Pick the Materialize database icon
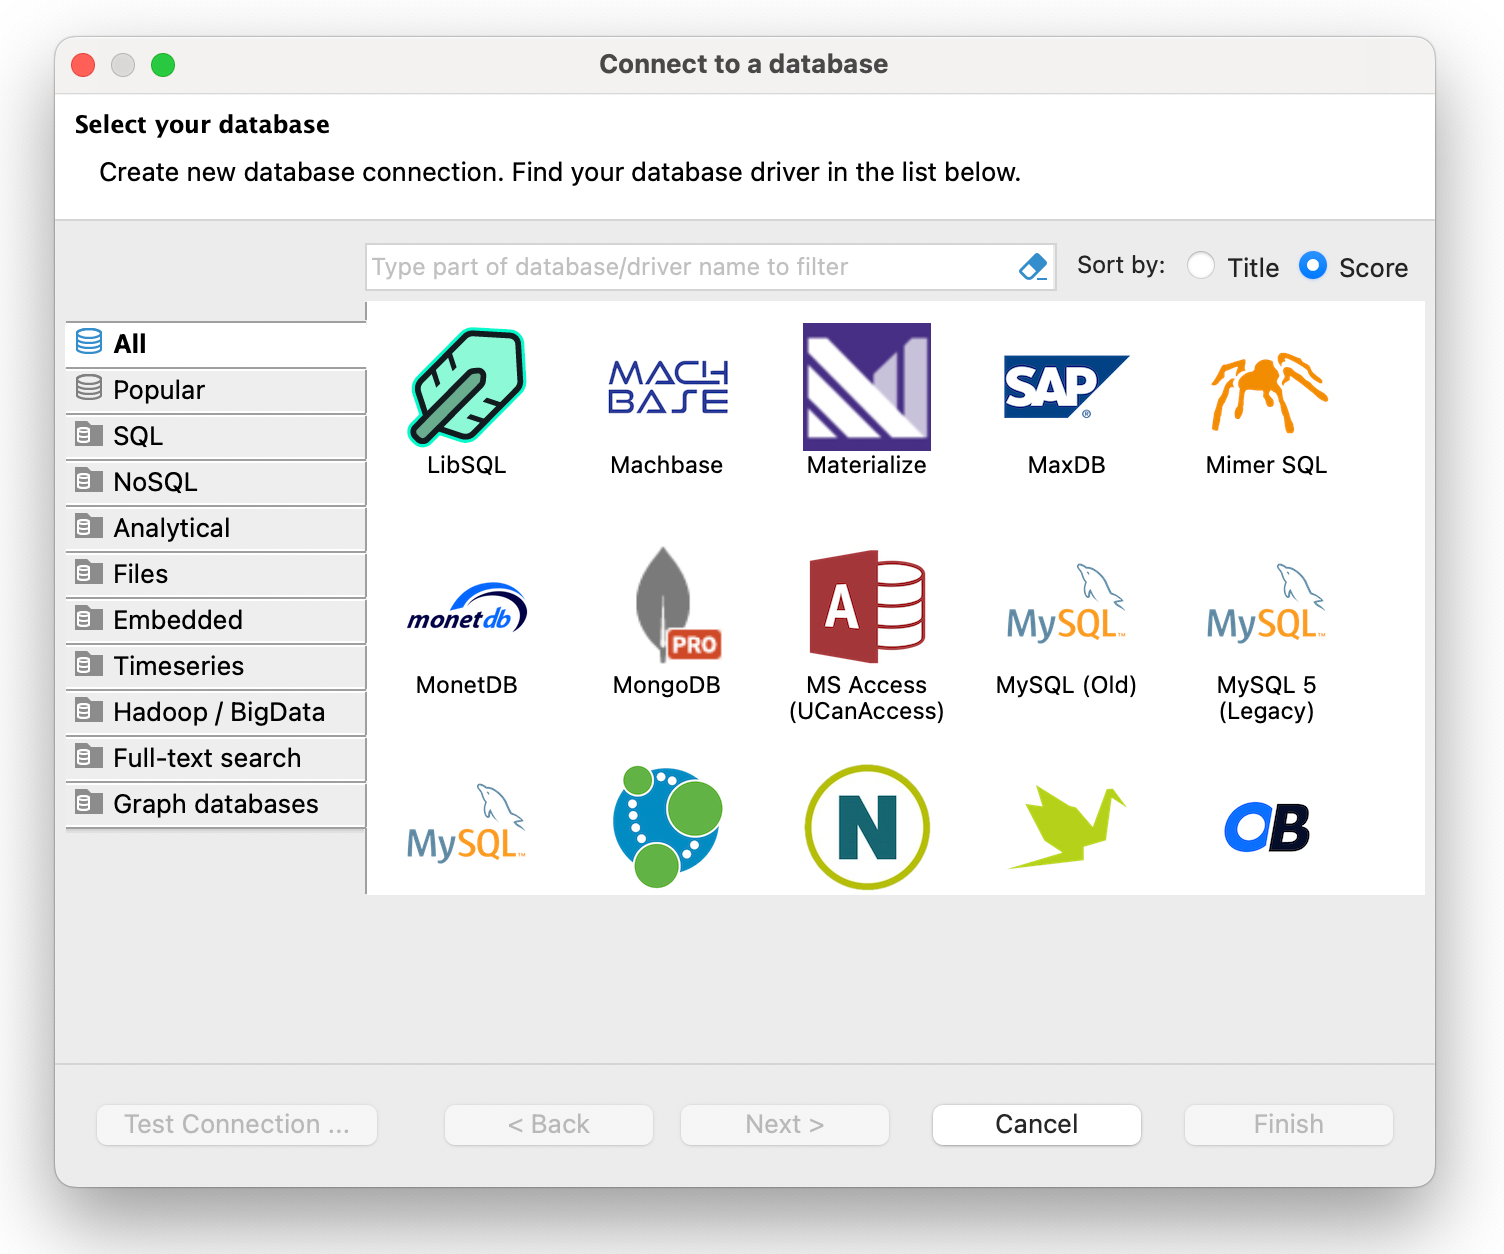The image size is (1504, 1254). (867, 387)
